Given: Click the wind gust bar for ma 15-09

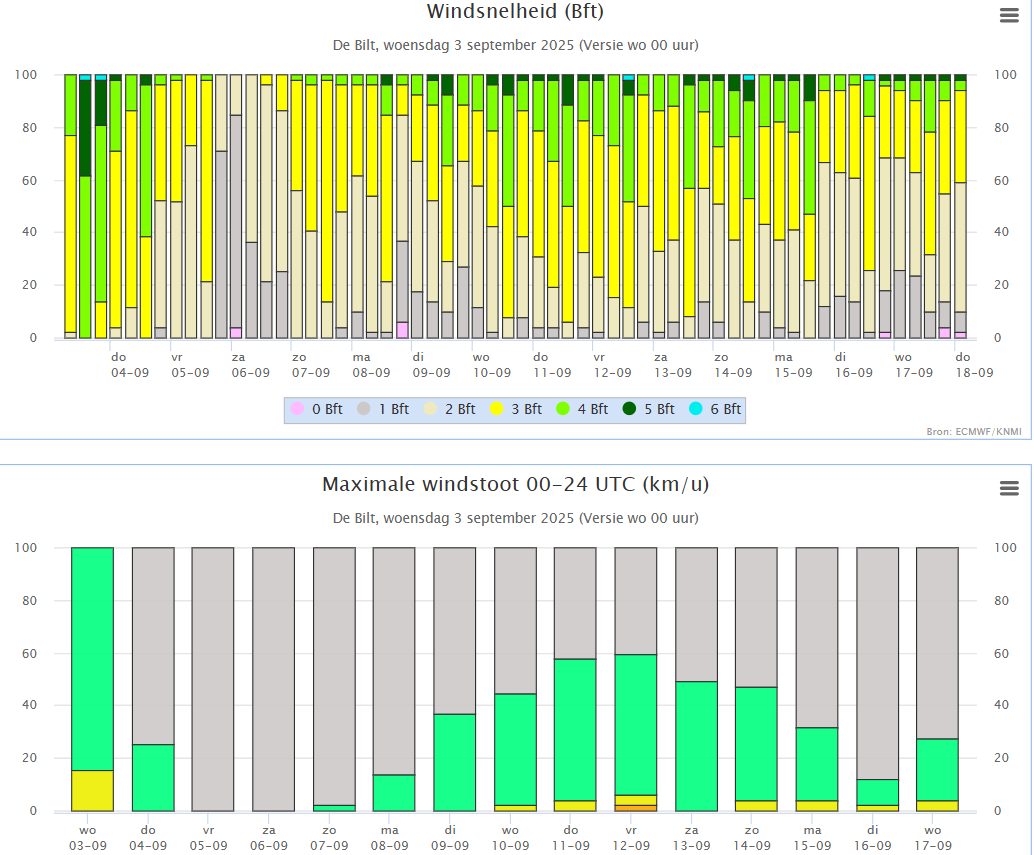Looking at the screenshot, I should (x=817, y=679).
